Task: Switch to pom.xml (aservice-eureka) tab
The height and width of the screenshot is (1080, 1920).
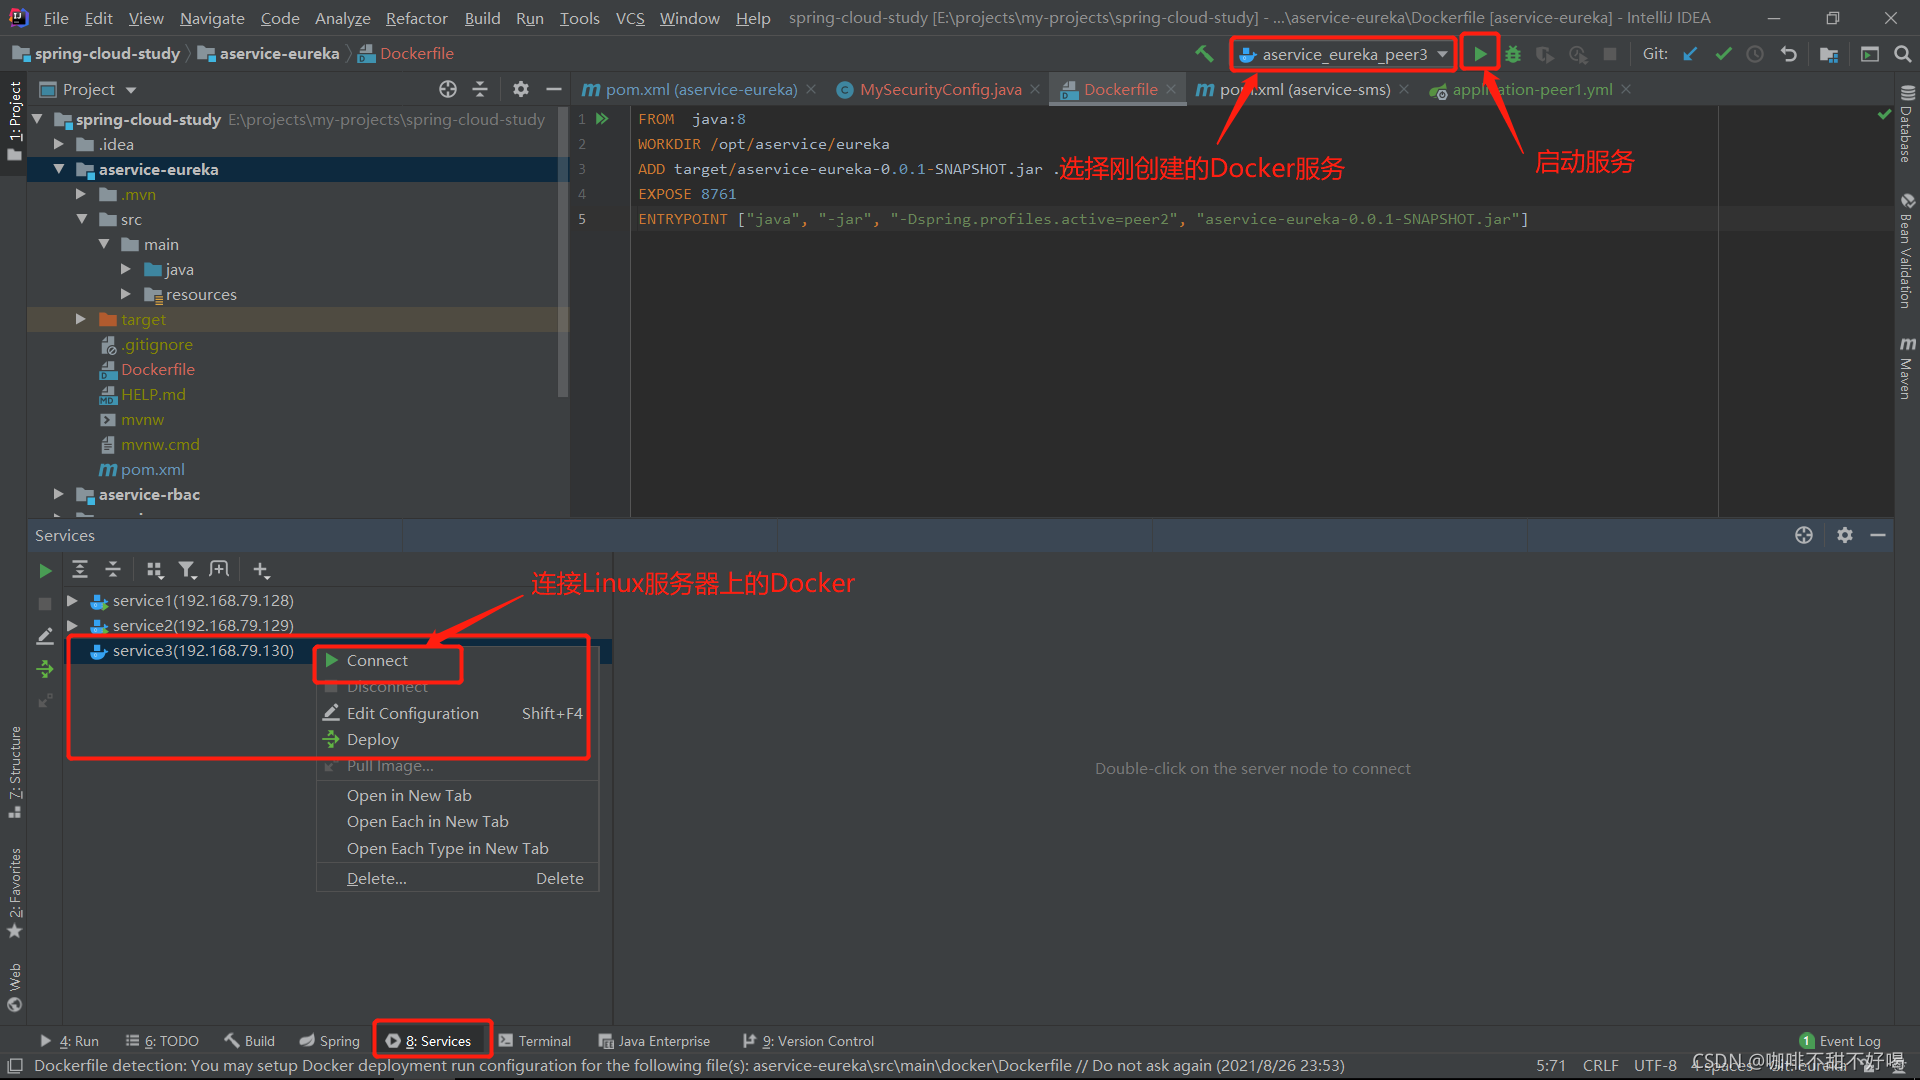Action: (x=699, y=89)
